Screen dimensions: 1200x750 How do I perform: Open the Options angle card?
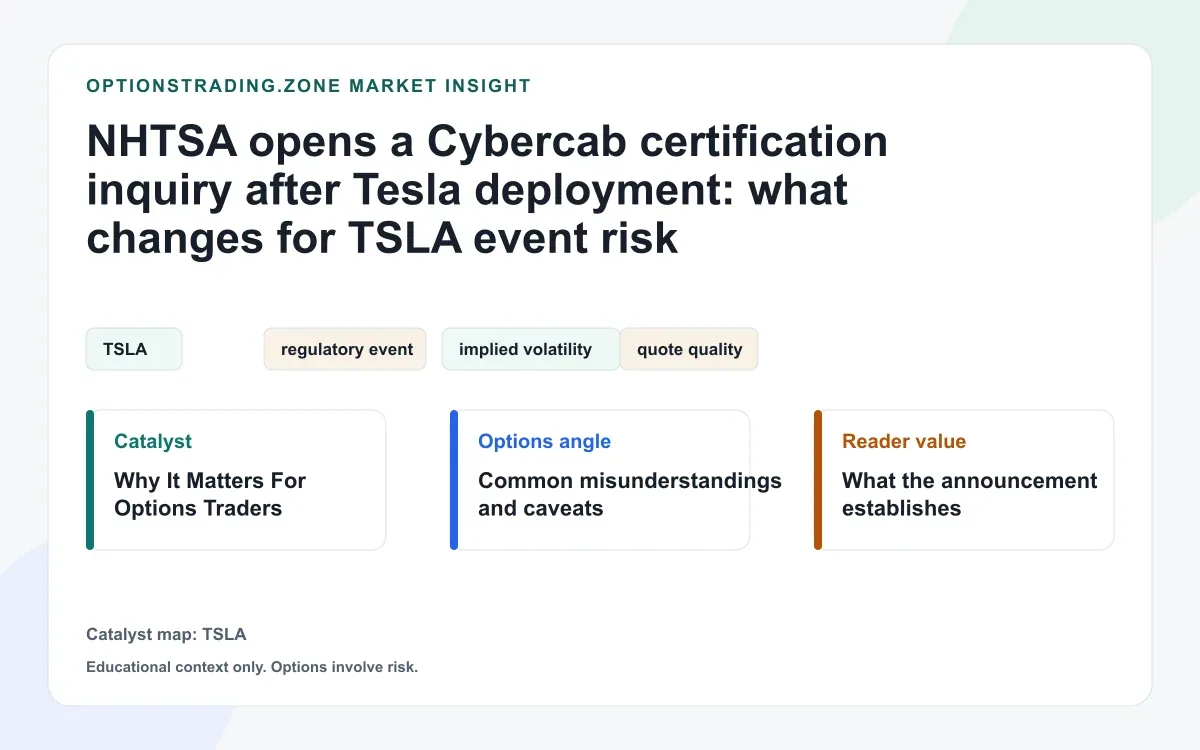(x=600, y=480)
